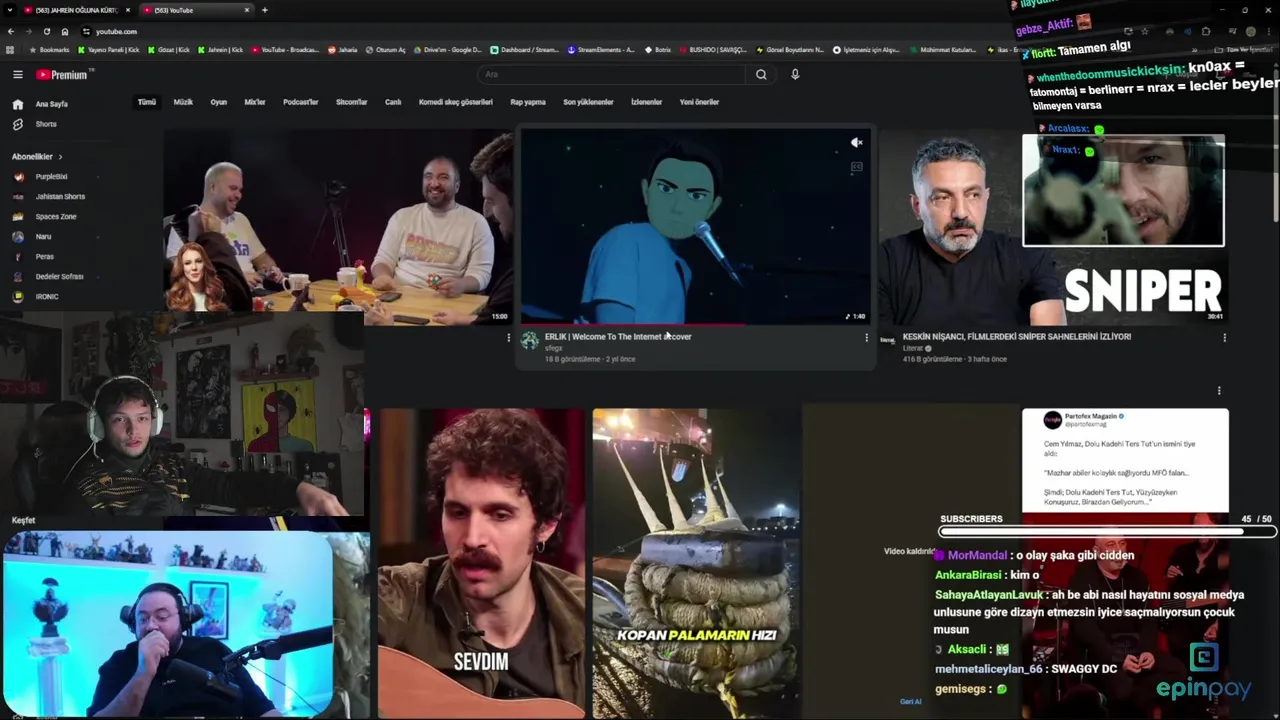This screenshot has width=1280, height=720.
Task: Open the site info icon in address bar
Action: pos(86,31)
